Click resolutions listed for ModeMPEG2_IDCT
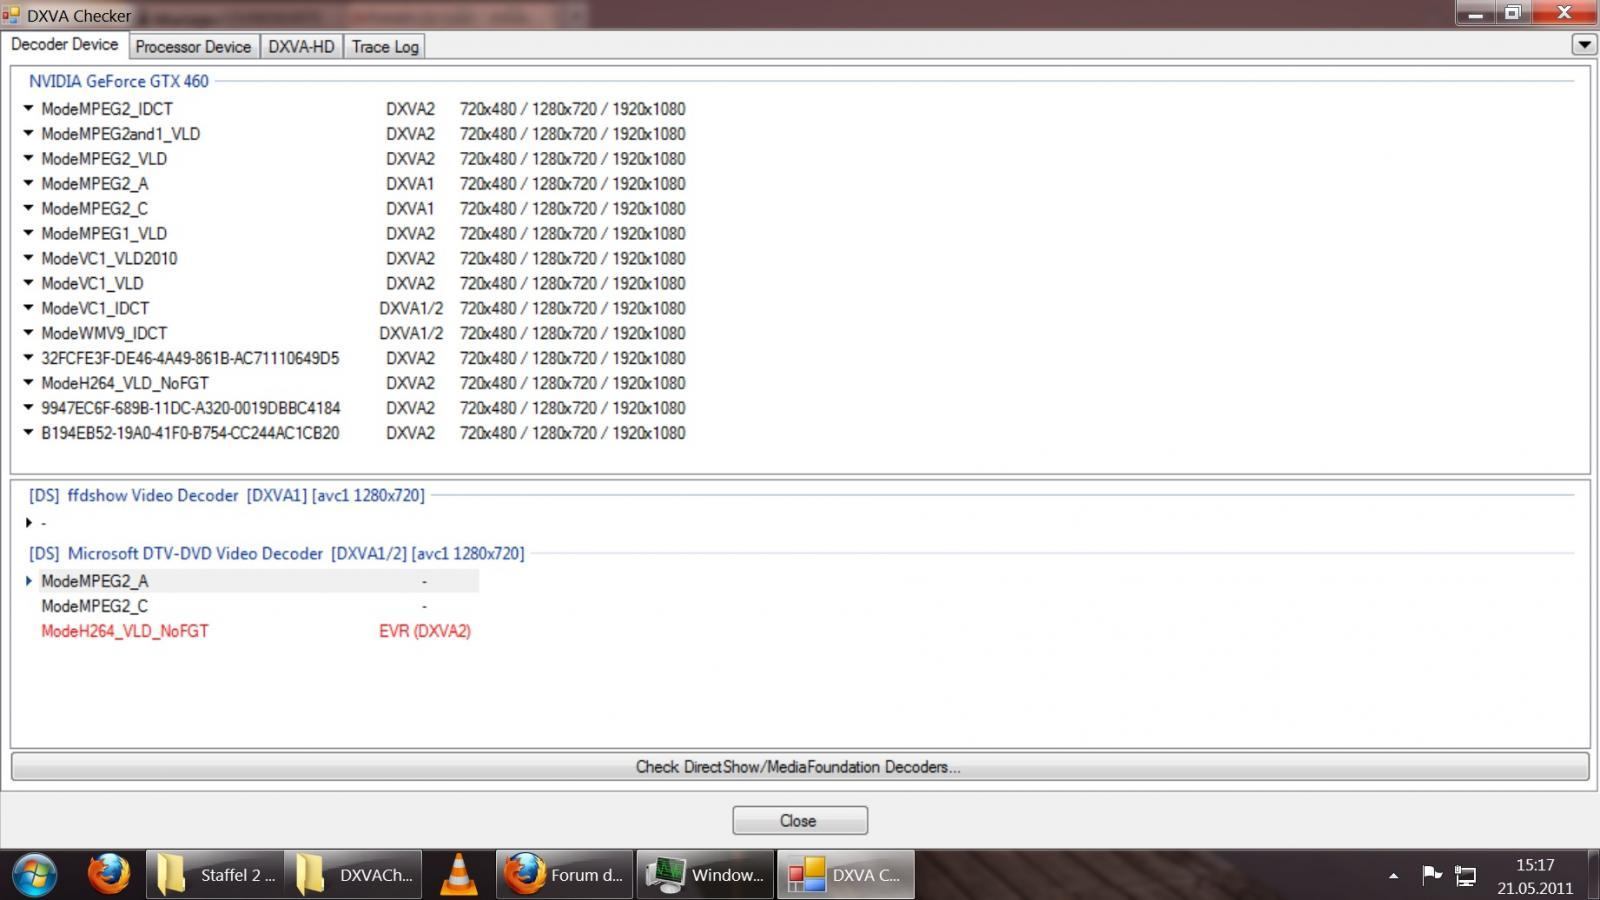 573,108
